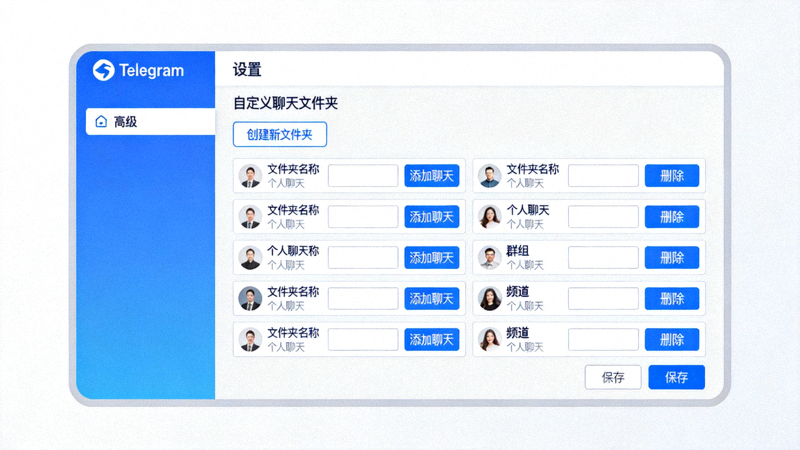Viewport: 800px width, 450px height.
Task: Click the avatar in the 群组 row
Action: click(x=490, y=258)
